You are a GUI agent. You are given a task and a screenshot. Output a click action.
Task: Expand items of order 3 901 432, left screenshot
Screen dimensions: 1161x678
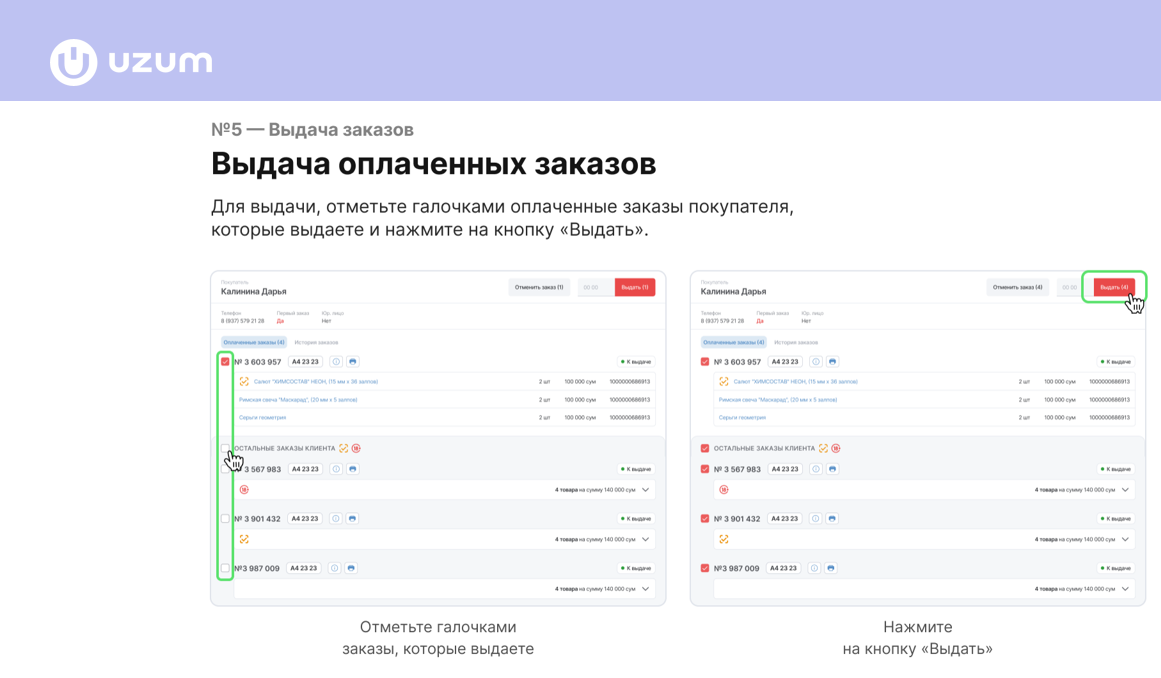tap(646, 540)
